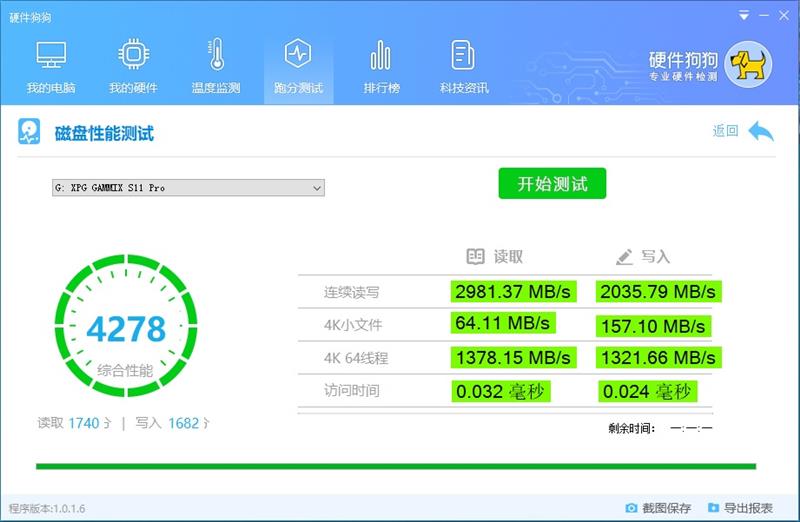Image resolution: width=800 pixels, height=522 pixels.
Task: Open the title bar dropdown menu triangle
Action: [744, 16]
